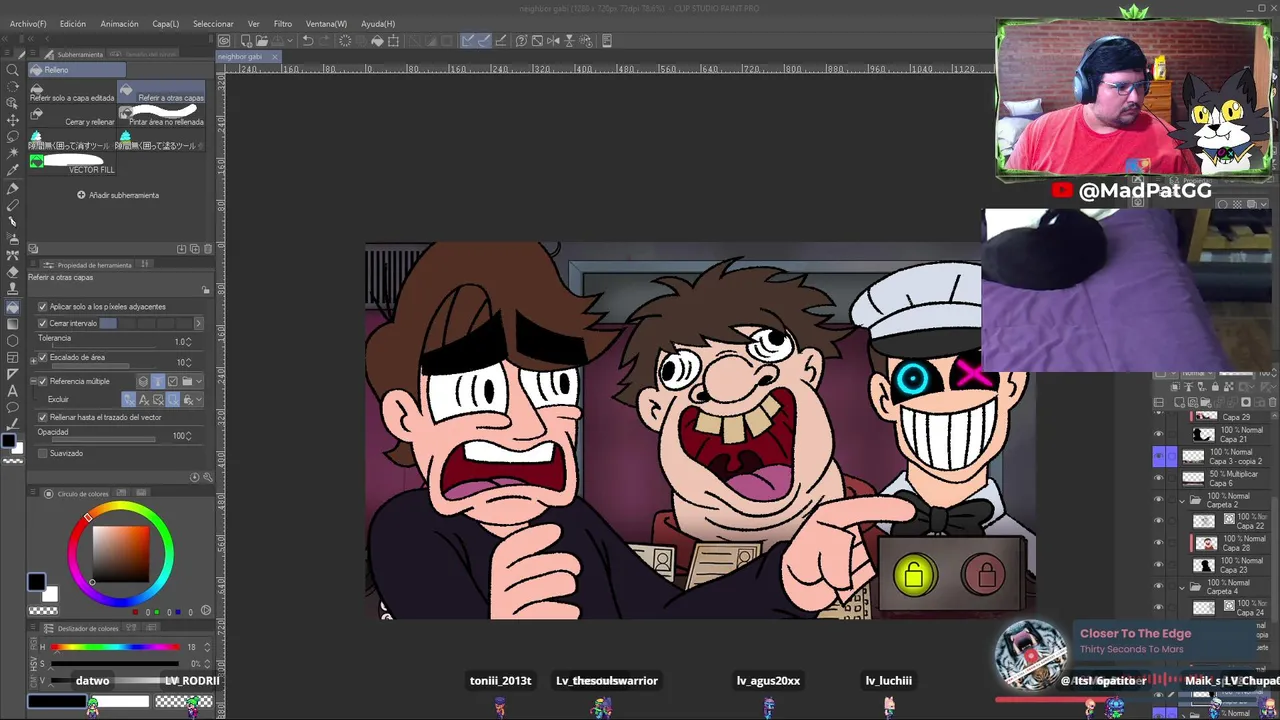Click the Relleno tool group tab
1280x720 pixels.
(x=76, y=70)
